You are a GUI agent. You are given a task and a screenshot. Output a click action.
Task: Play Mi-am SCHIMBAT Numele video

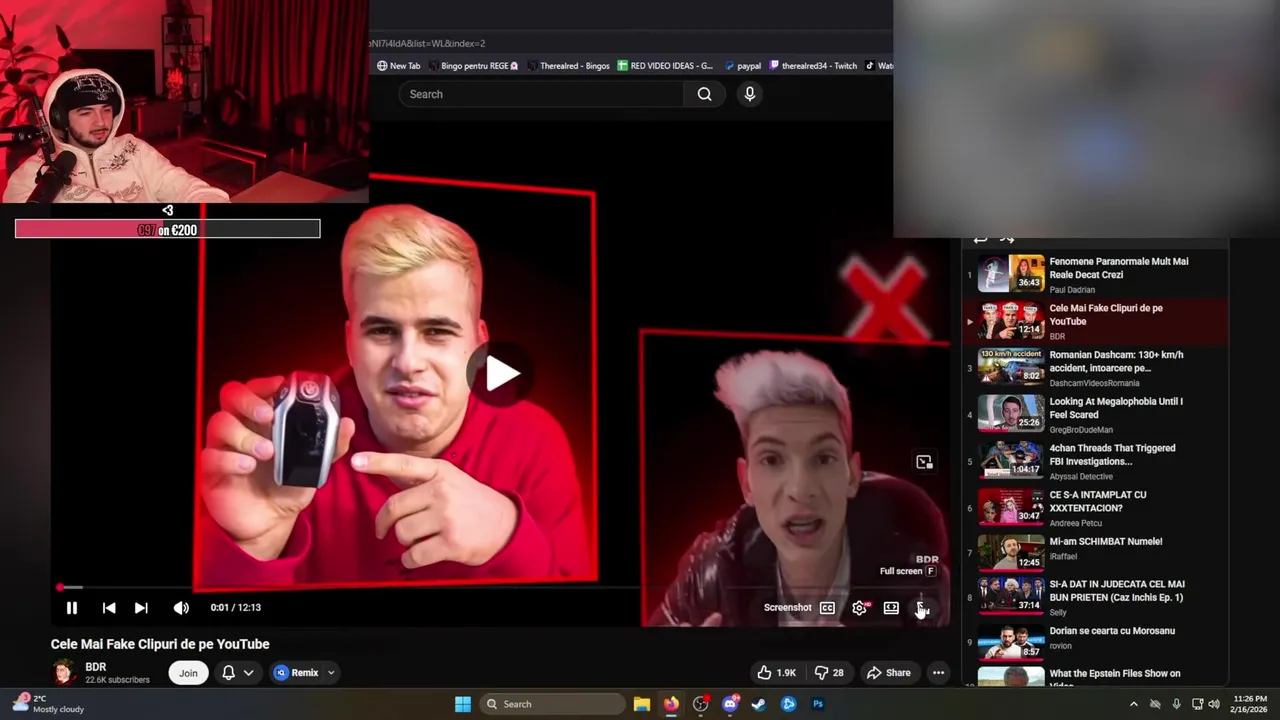1096,552
